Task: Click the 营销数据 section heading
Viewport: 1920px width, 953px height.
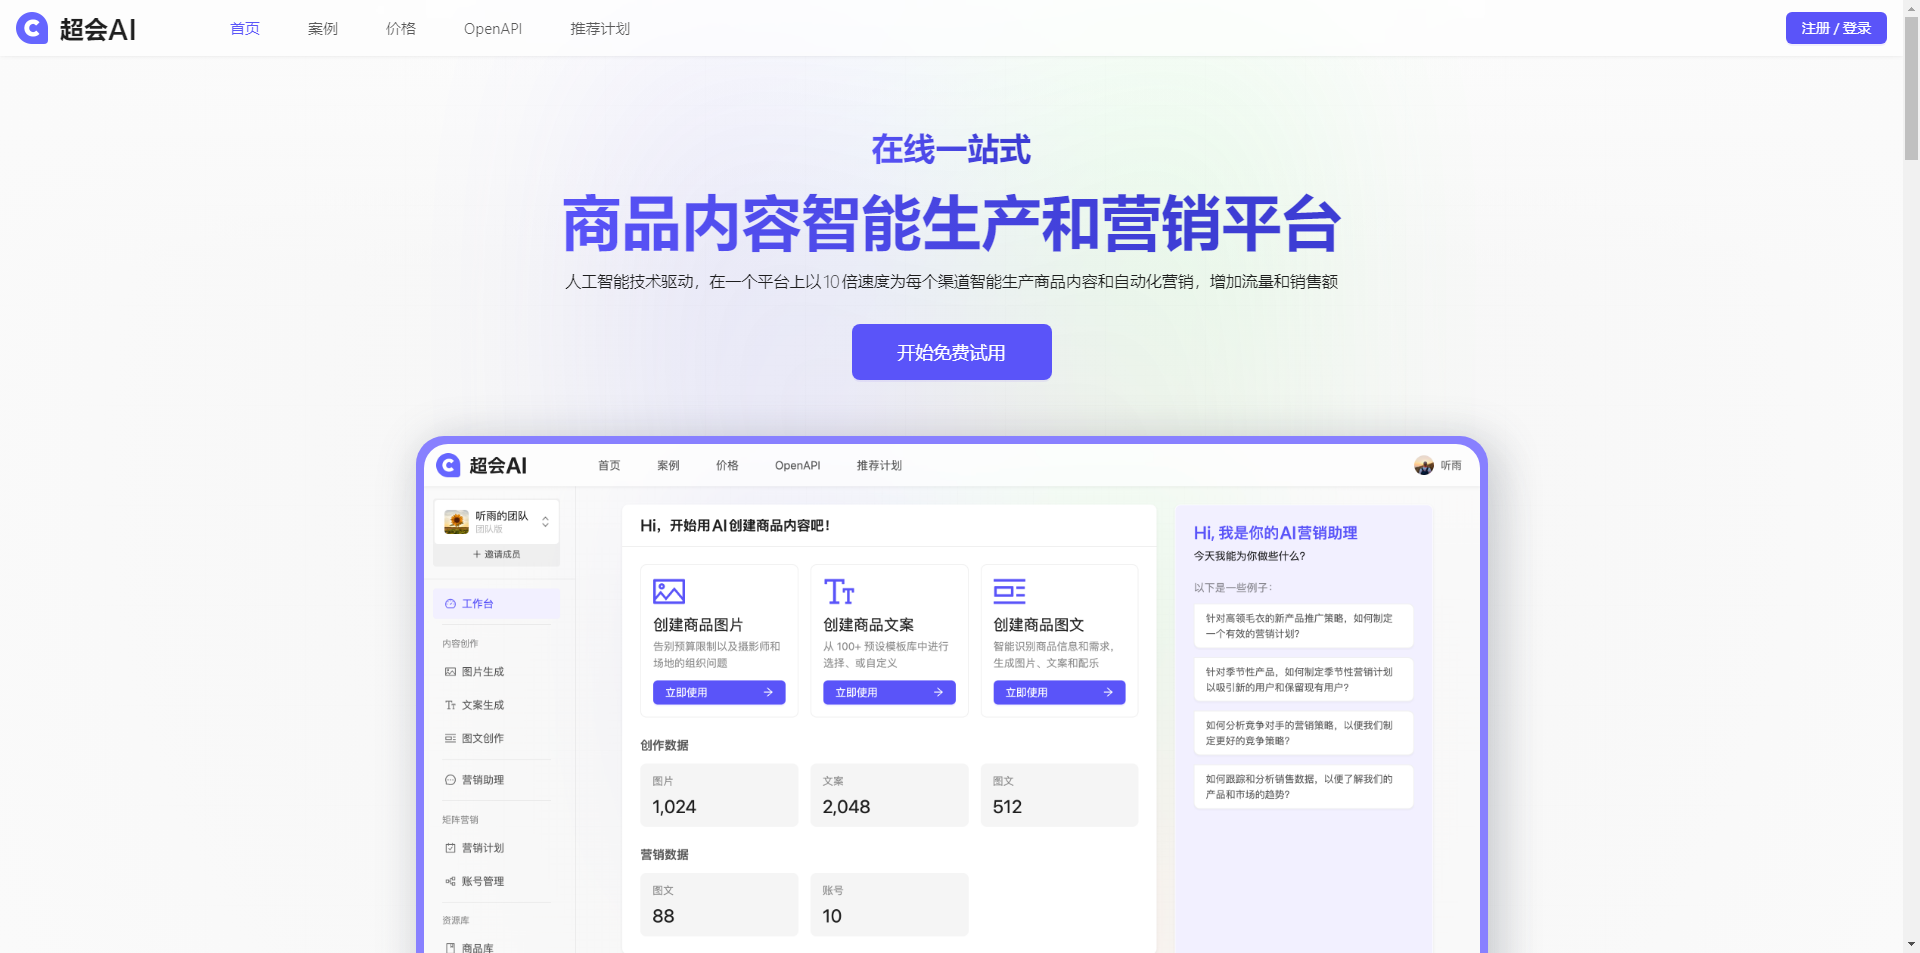Action: [x=664, y=855]
